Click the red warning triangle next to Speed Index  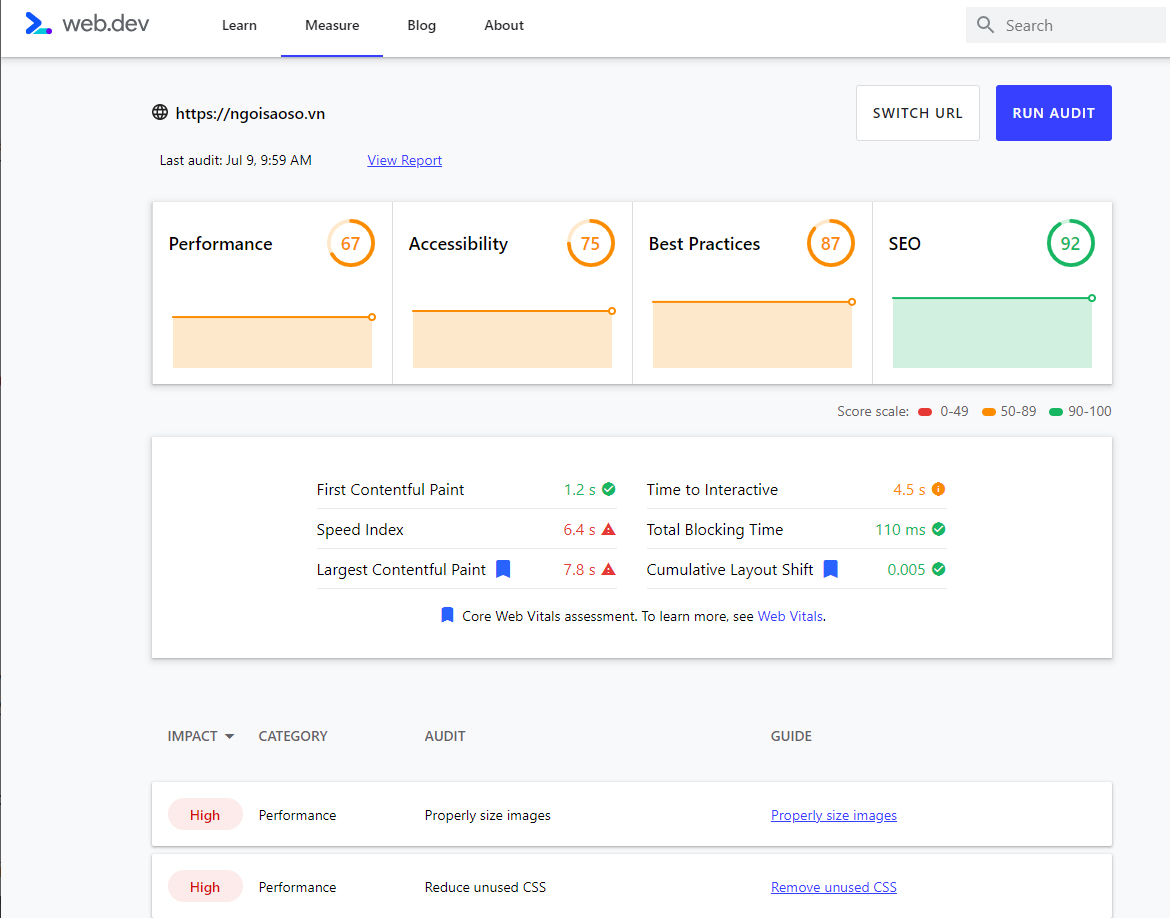pos(610,529)
